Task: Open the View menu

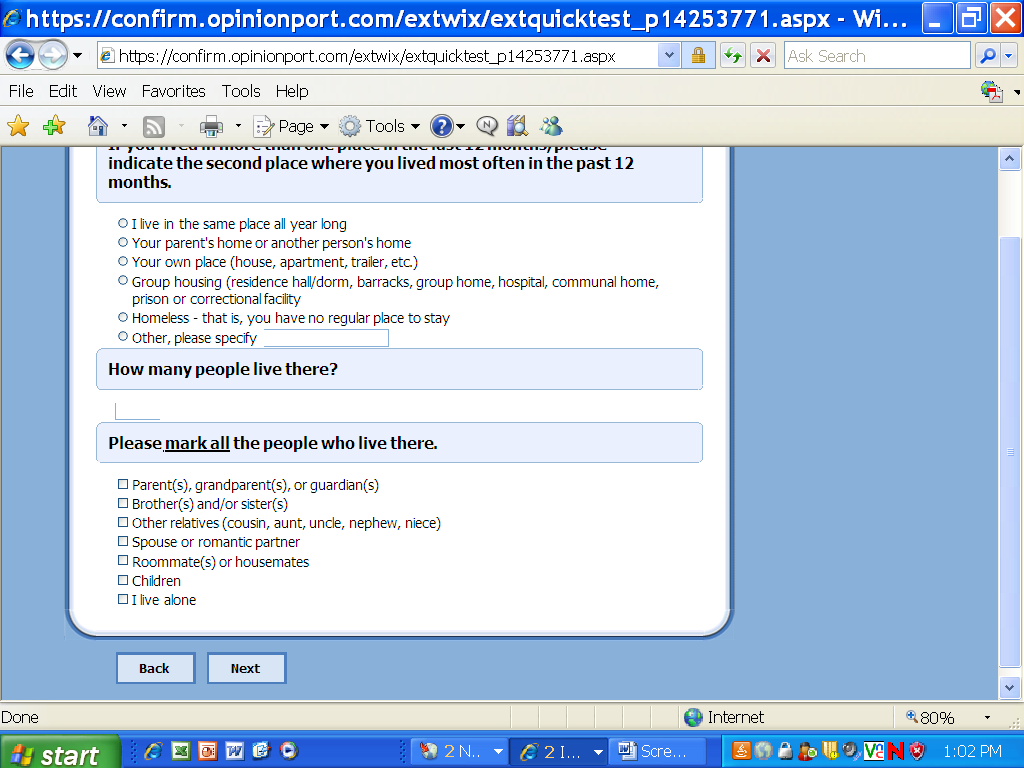Action: pyautogui.click(x=109, y=91)
